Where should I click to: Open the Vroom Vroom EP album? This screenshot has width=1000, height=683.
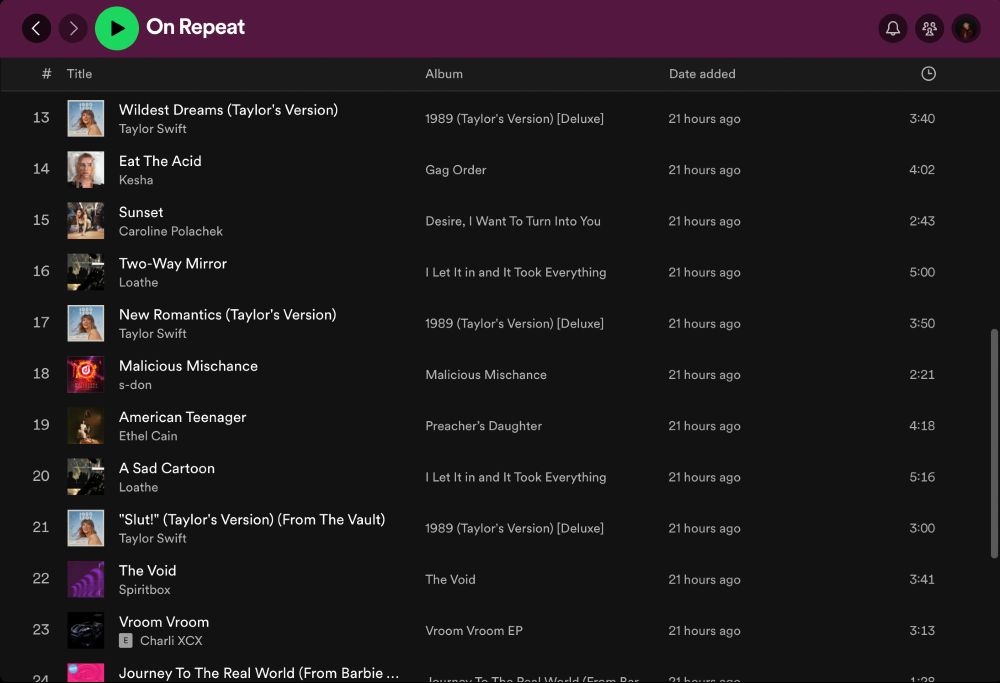[x=474, y=631]
